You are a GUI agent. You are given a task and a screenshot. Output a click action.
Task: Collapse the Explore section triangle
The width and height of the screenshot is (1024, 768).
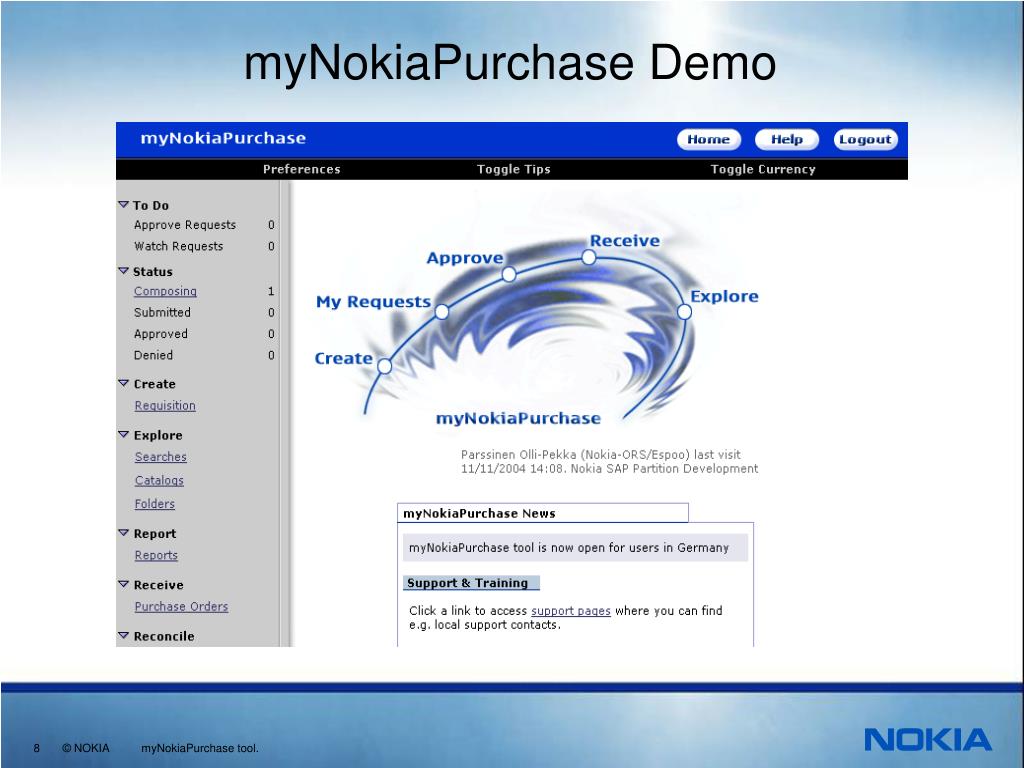point(123,434)
